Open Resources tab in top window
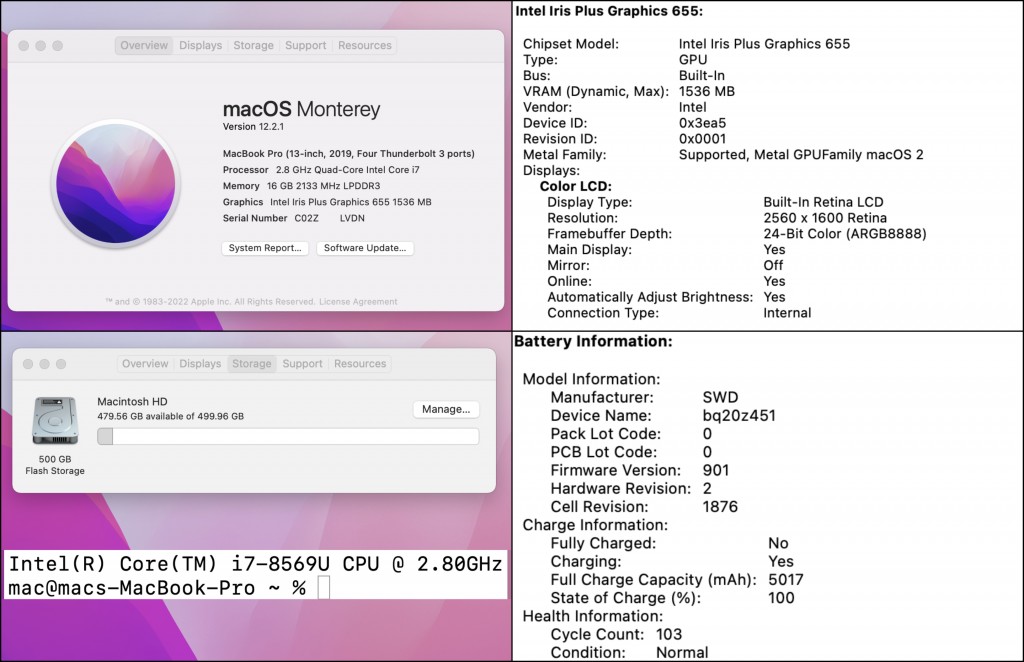1024x662 pixels. click(364, 45)
